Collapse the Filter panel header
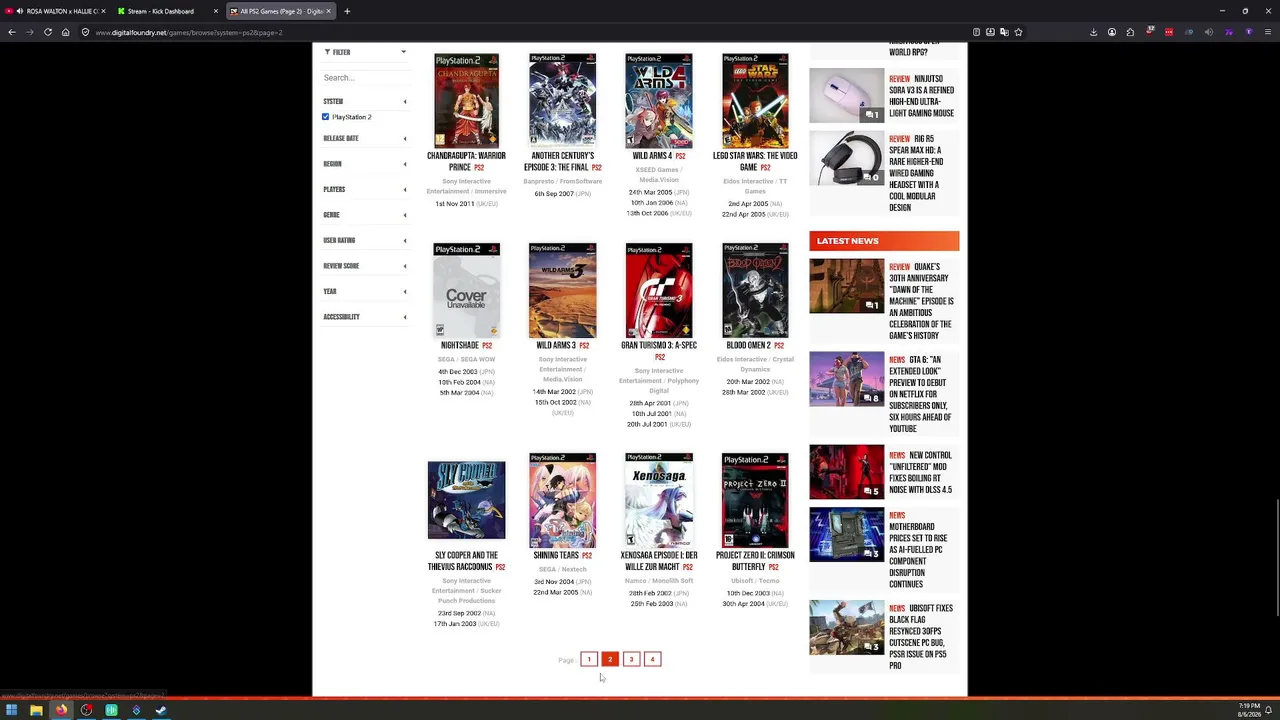Image resolution: width=1280 pixels, height=720 pixels. click(x=364, y=52)
